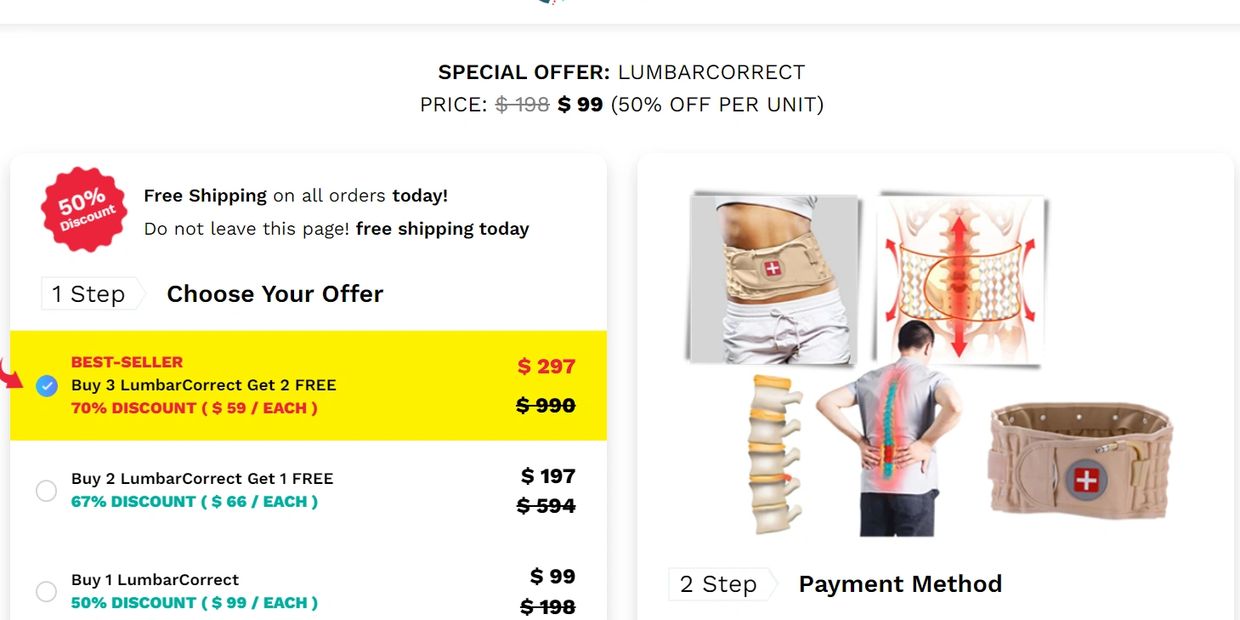Click the Payment Method heading
The width and height of the screenshot is (1240, 620).
pyautogui.click(x=900, y=584)
